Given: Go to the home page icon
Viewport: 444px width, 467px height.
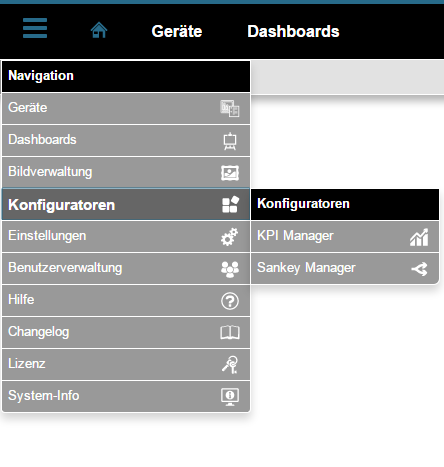Looking at the screenshot, I should point(99,30).
